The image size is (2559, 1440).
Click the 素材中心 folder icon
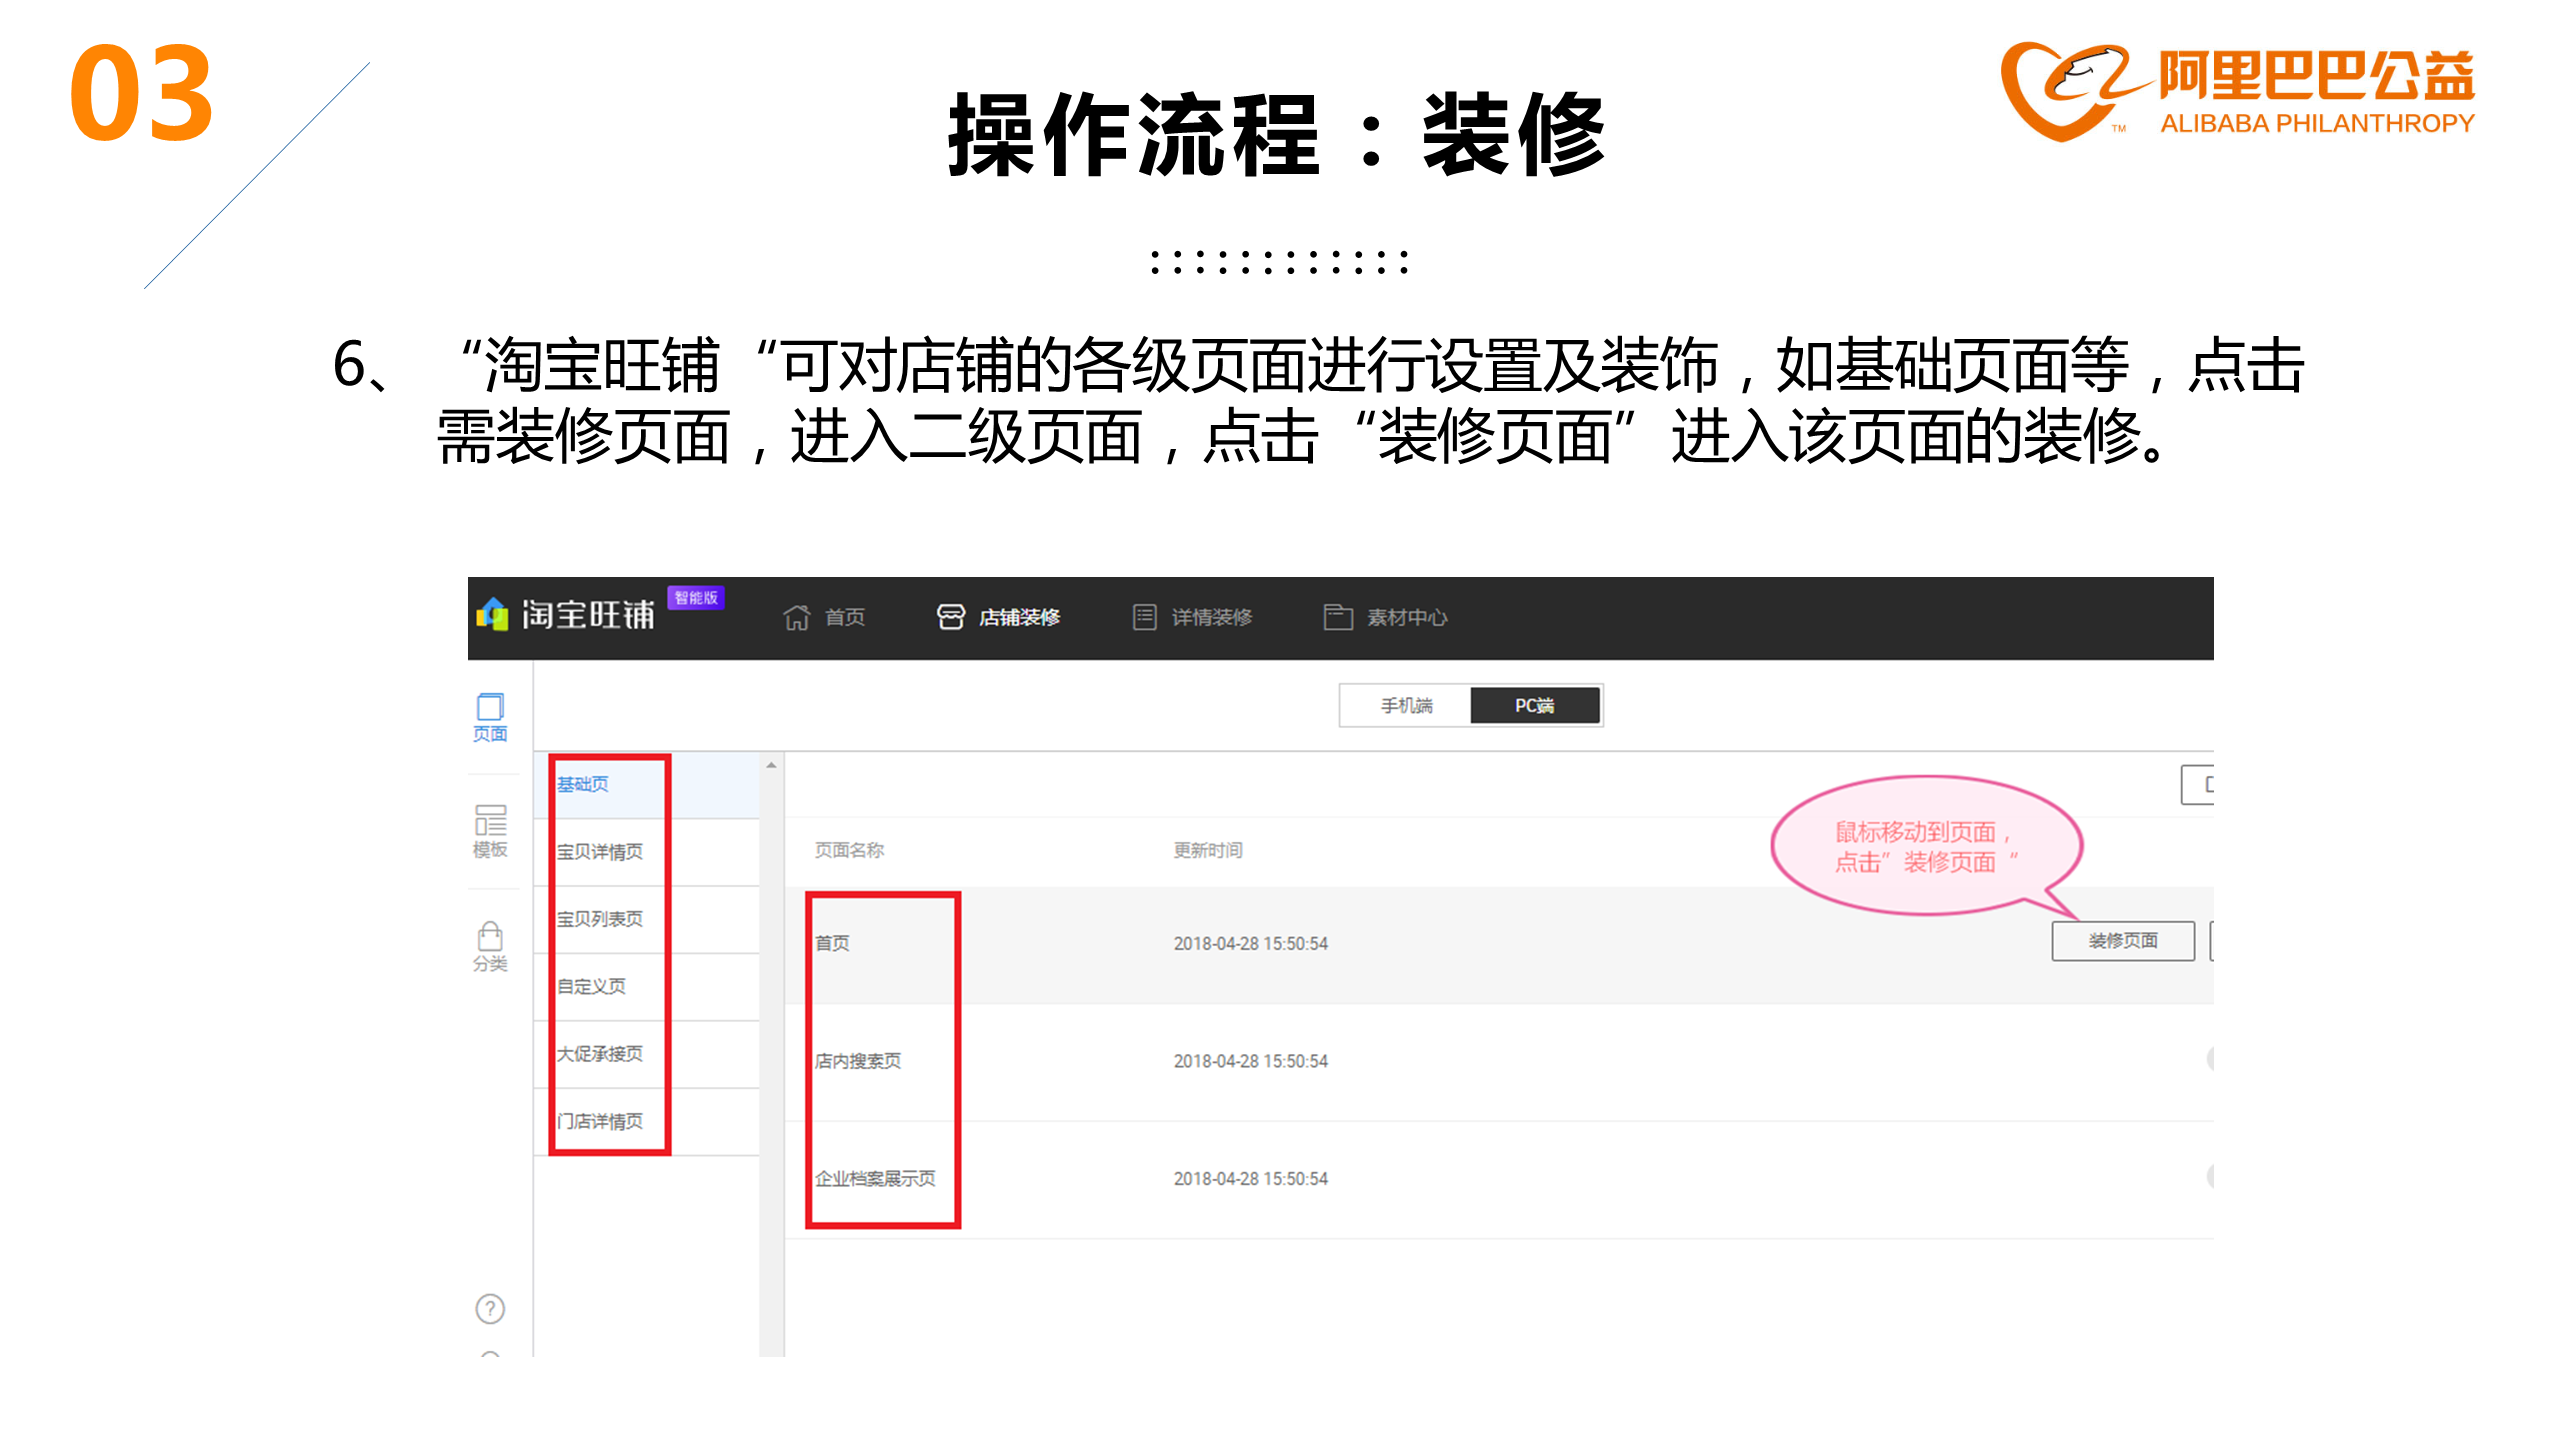click(1338, 617)
